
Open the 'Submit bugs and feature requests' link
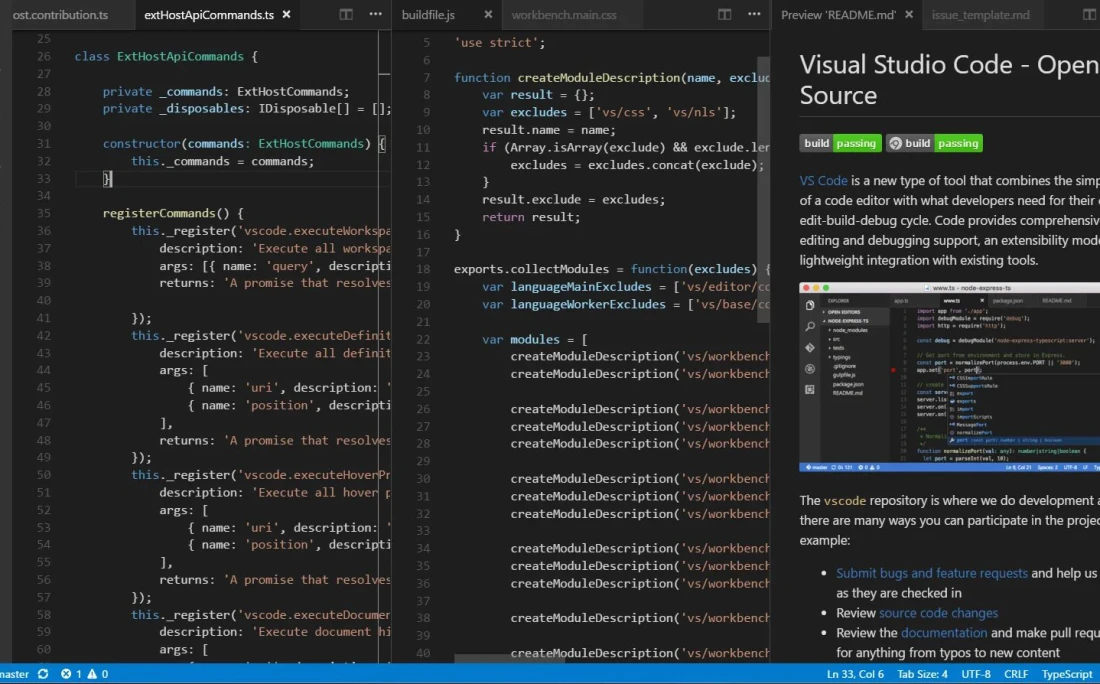(931, 573)
